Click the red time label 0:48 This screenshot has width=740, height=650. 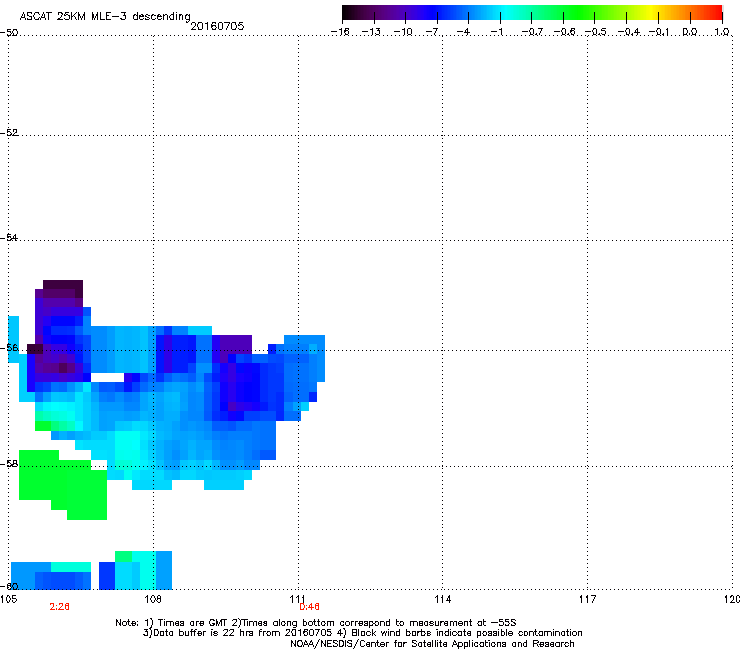[x=310, y=607]
